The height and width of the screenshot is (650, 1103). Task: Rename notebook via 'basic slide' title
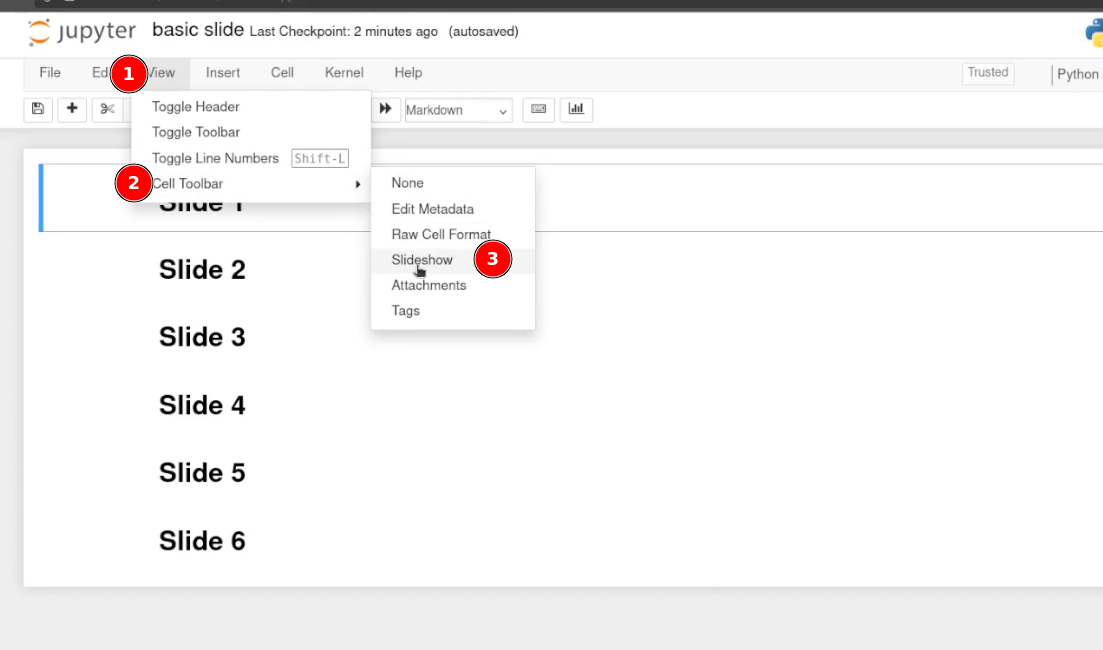click(198, 30)
